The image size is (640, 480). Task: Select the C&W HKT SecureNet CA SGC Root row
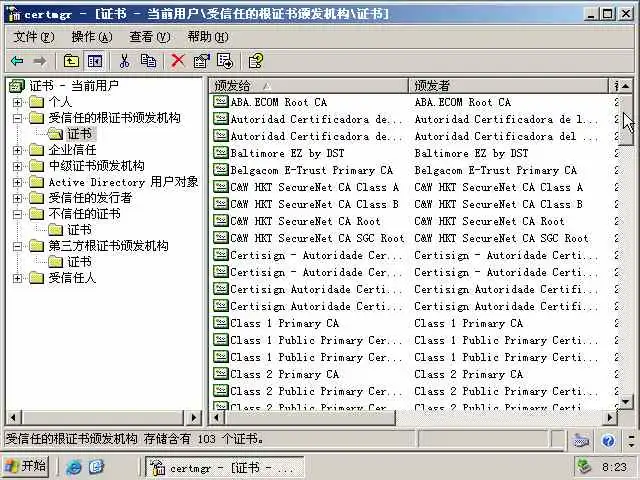coord(415,238)
